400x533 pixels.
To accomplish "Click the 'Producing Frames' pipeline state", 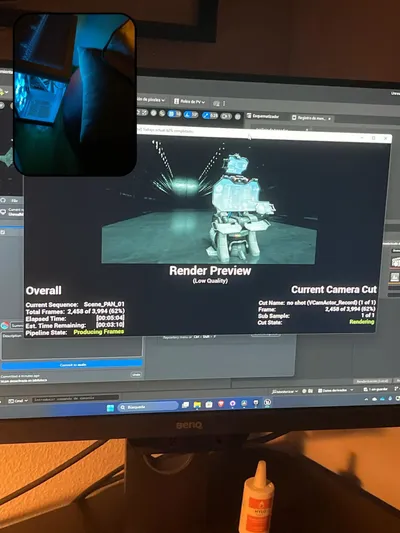I will (x=99, y=332).
